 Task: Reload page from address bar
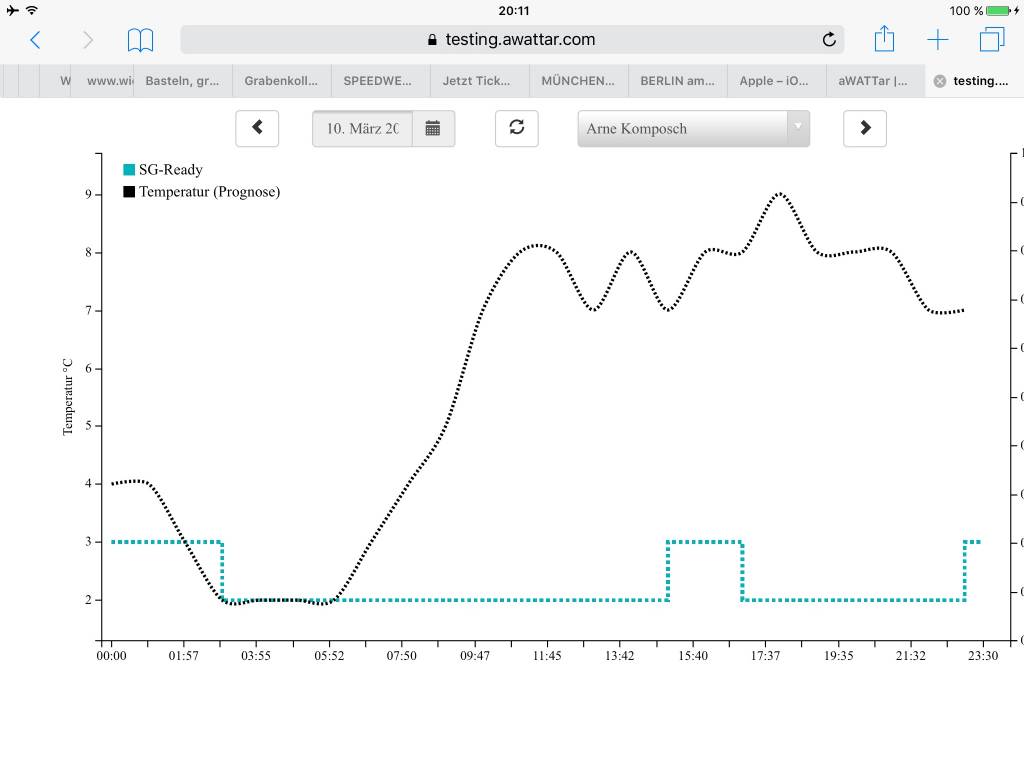[x=829, y=40]
